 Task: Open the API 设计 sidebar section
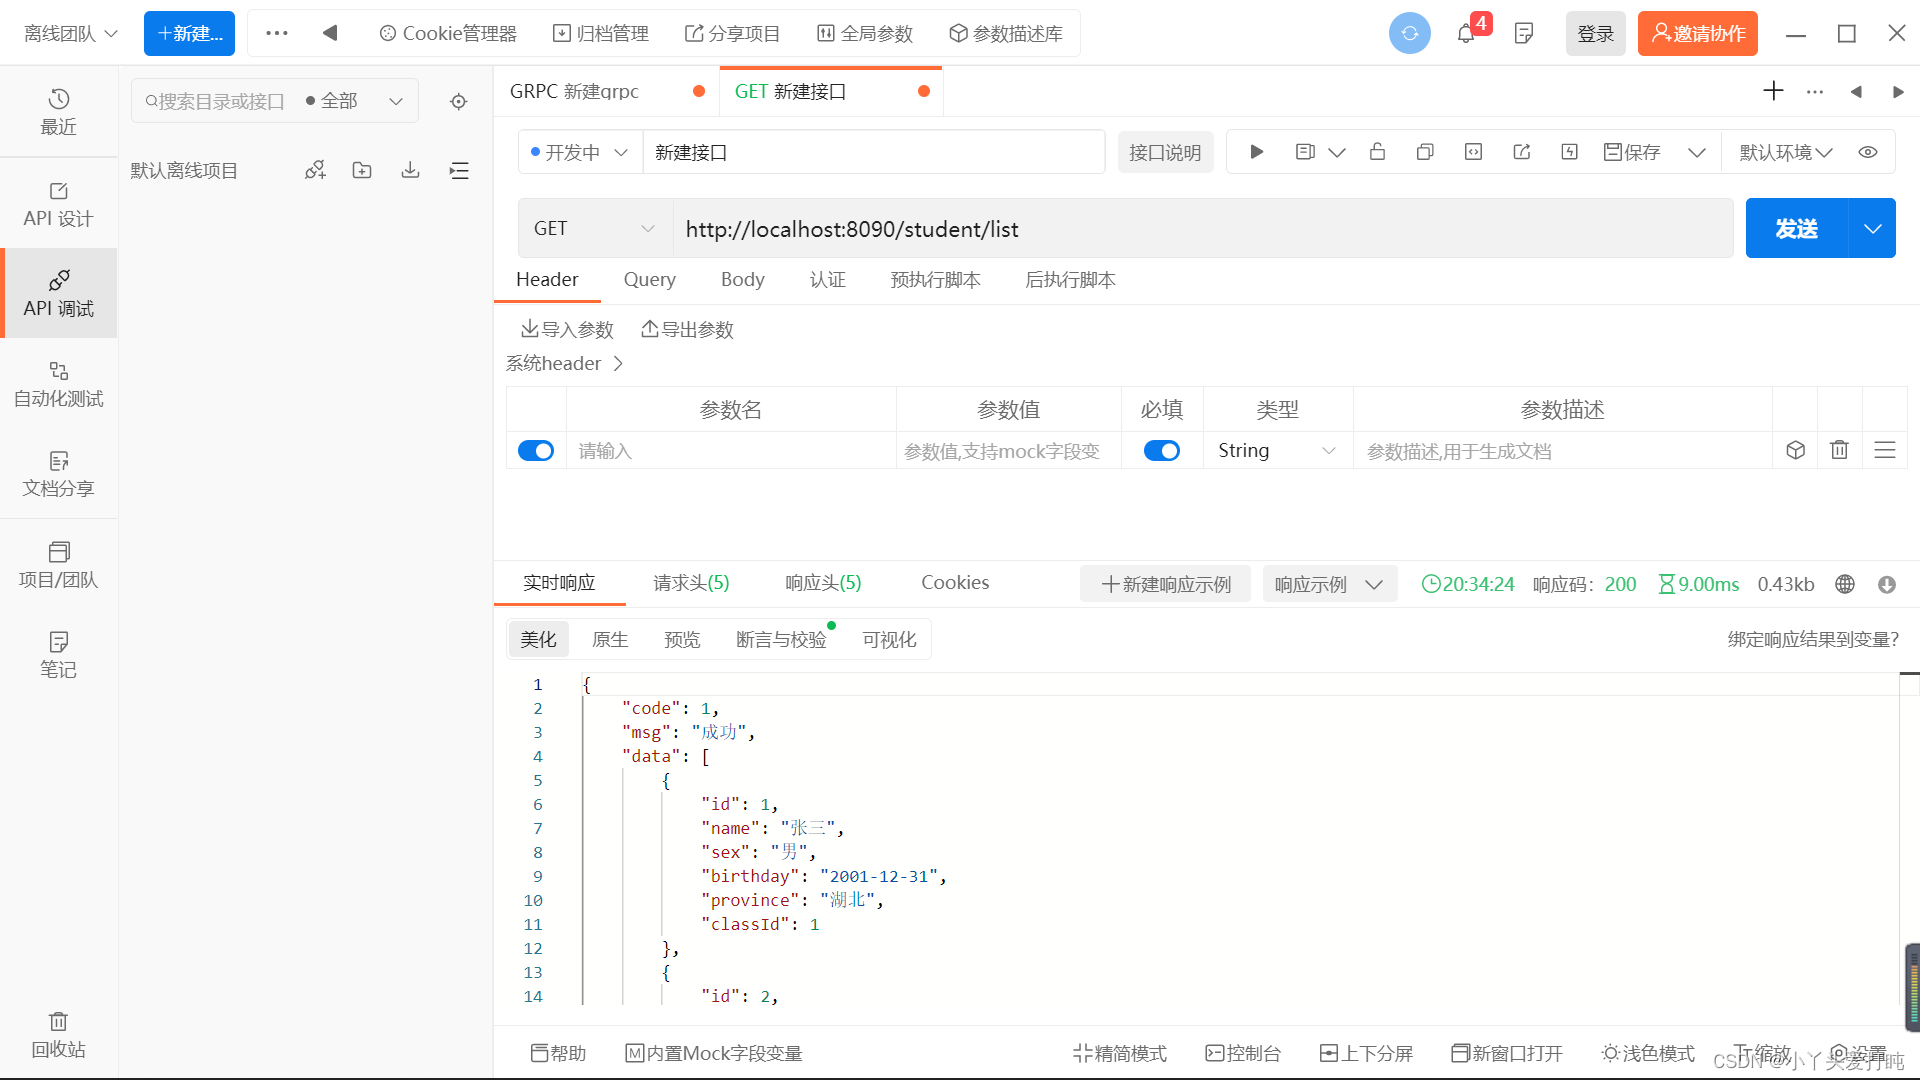pos(58,204)
